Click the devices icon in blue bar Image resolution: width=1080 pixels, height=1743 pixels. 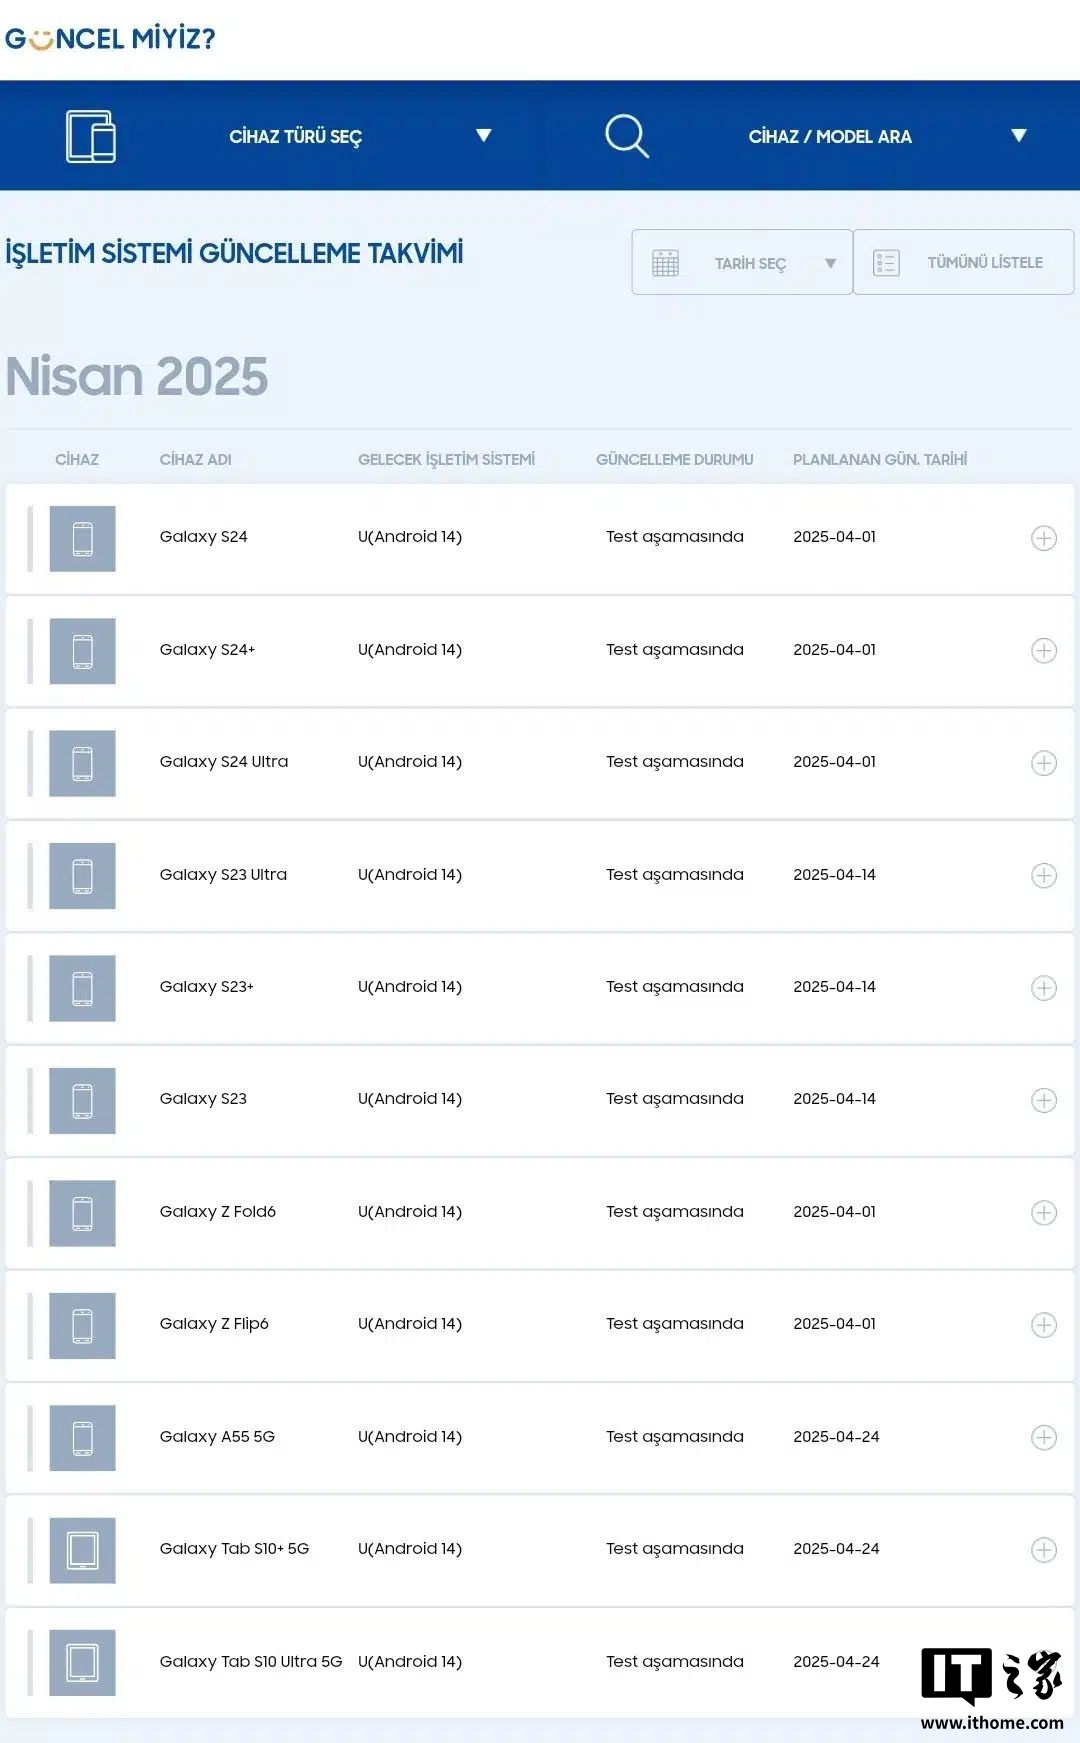click(x=91, y=136)
